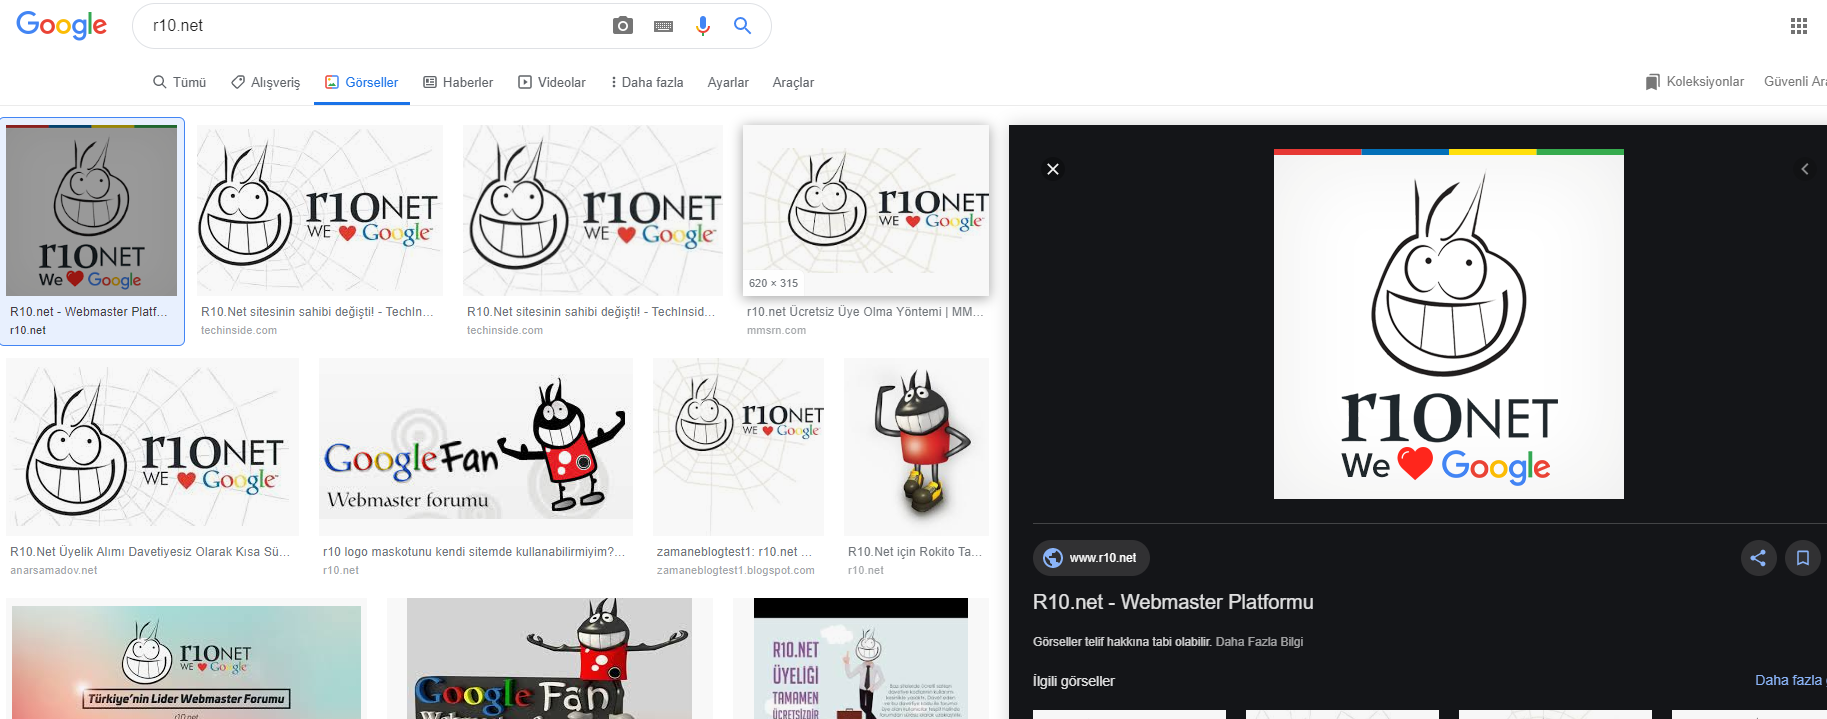This screenshot has height=719, width=1827.
Task: Expand the Daha fazla menu
Action: (x=647, y=82)
